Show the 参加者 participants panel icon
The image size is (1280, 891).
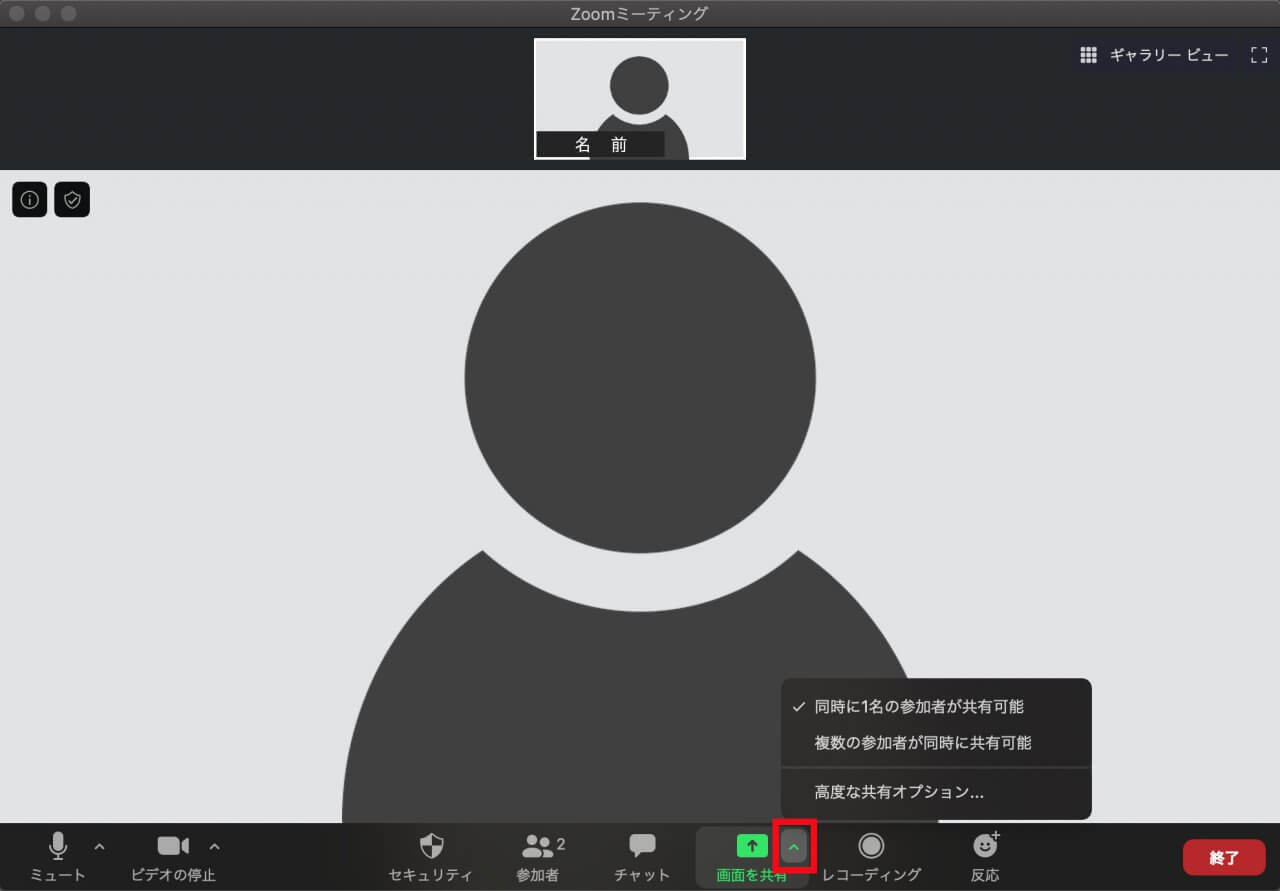[x=538, y=846]
